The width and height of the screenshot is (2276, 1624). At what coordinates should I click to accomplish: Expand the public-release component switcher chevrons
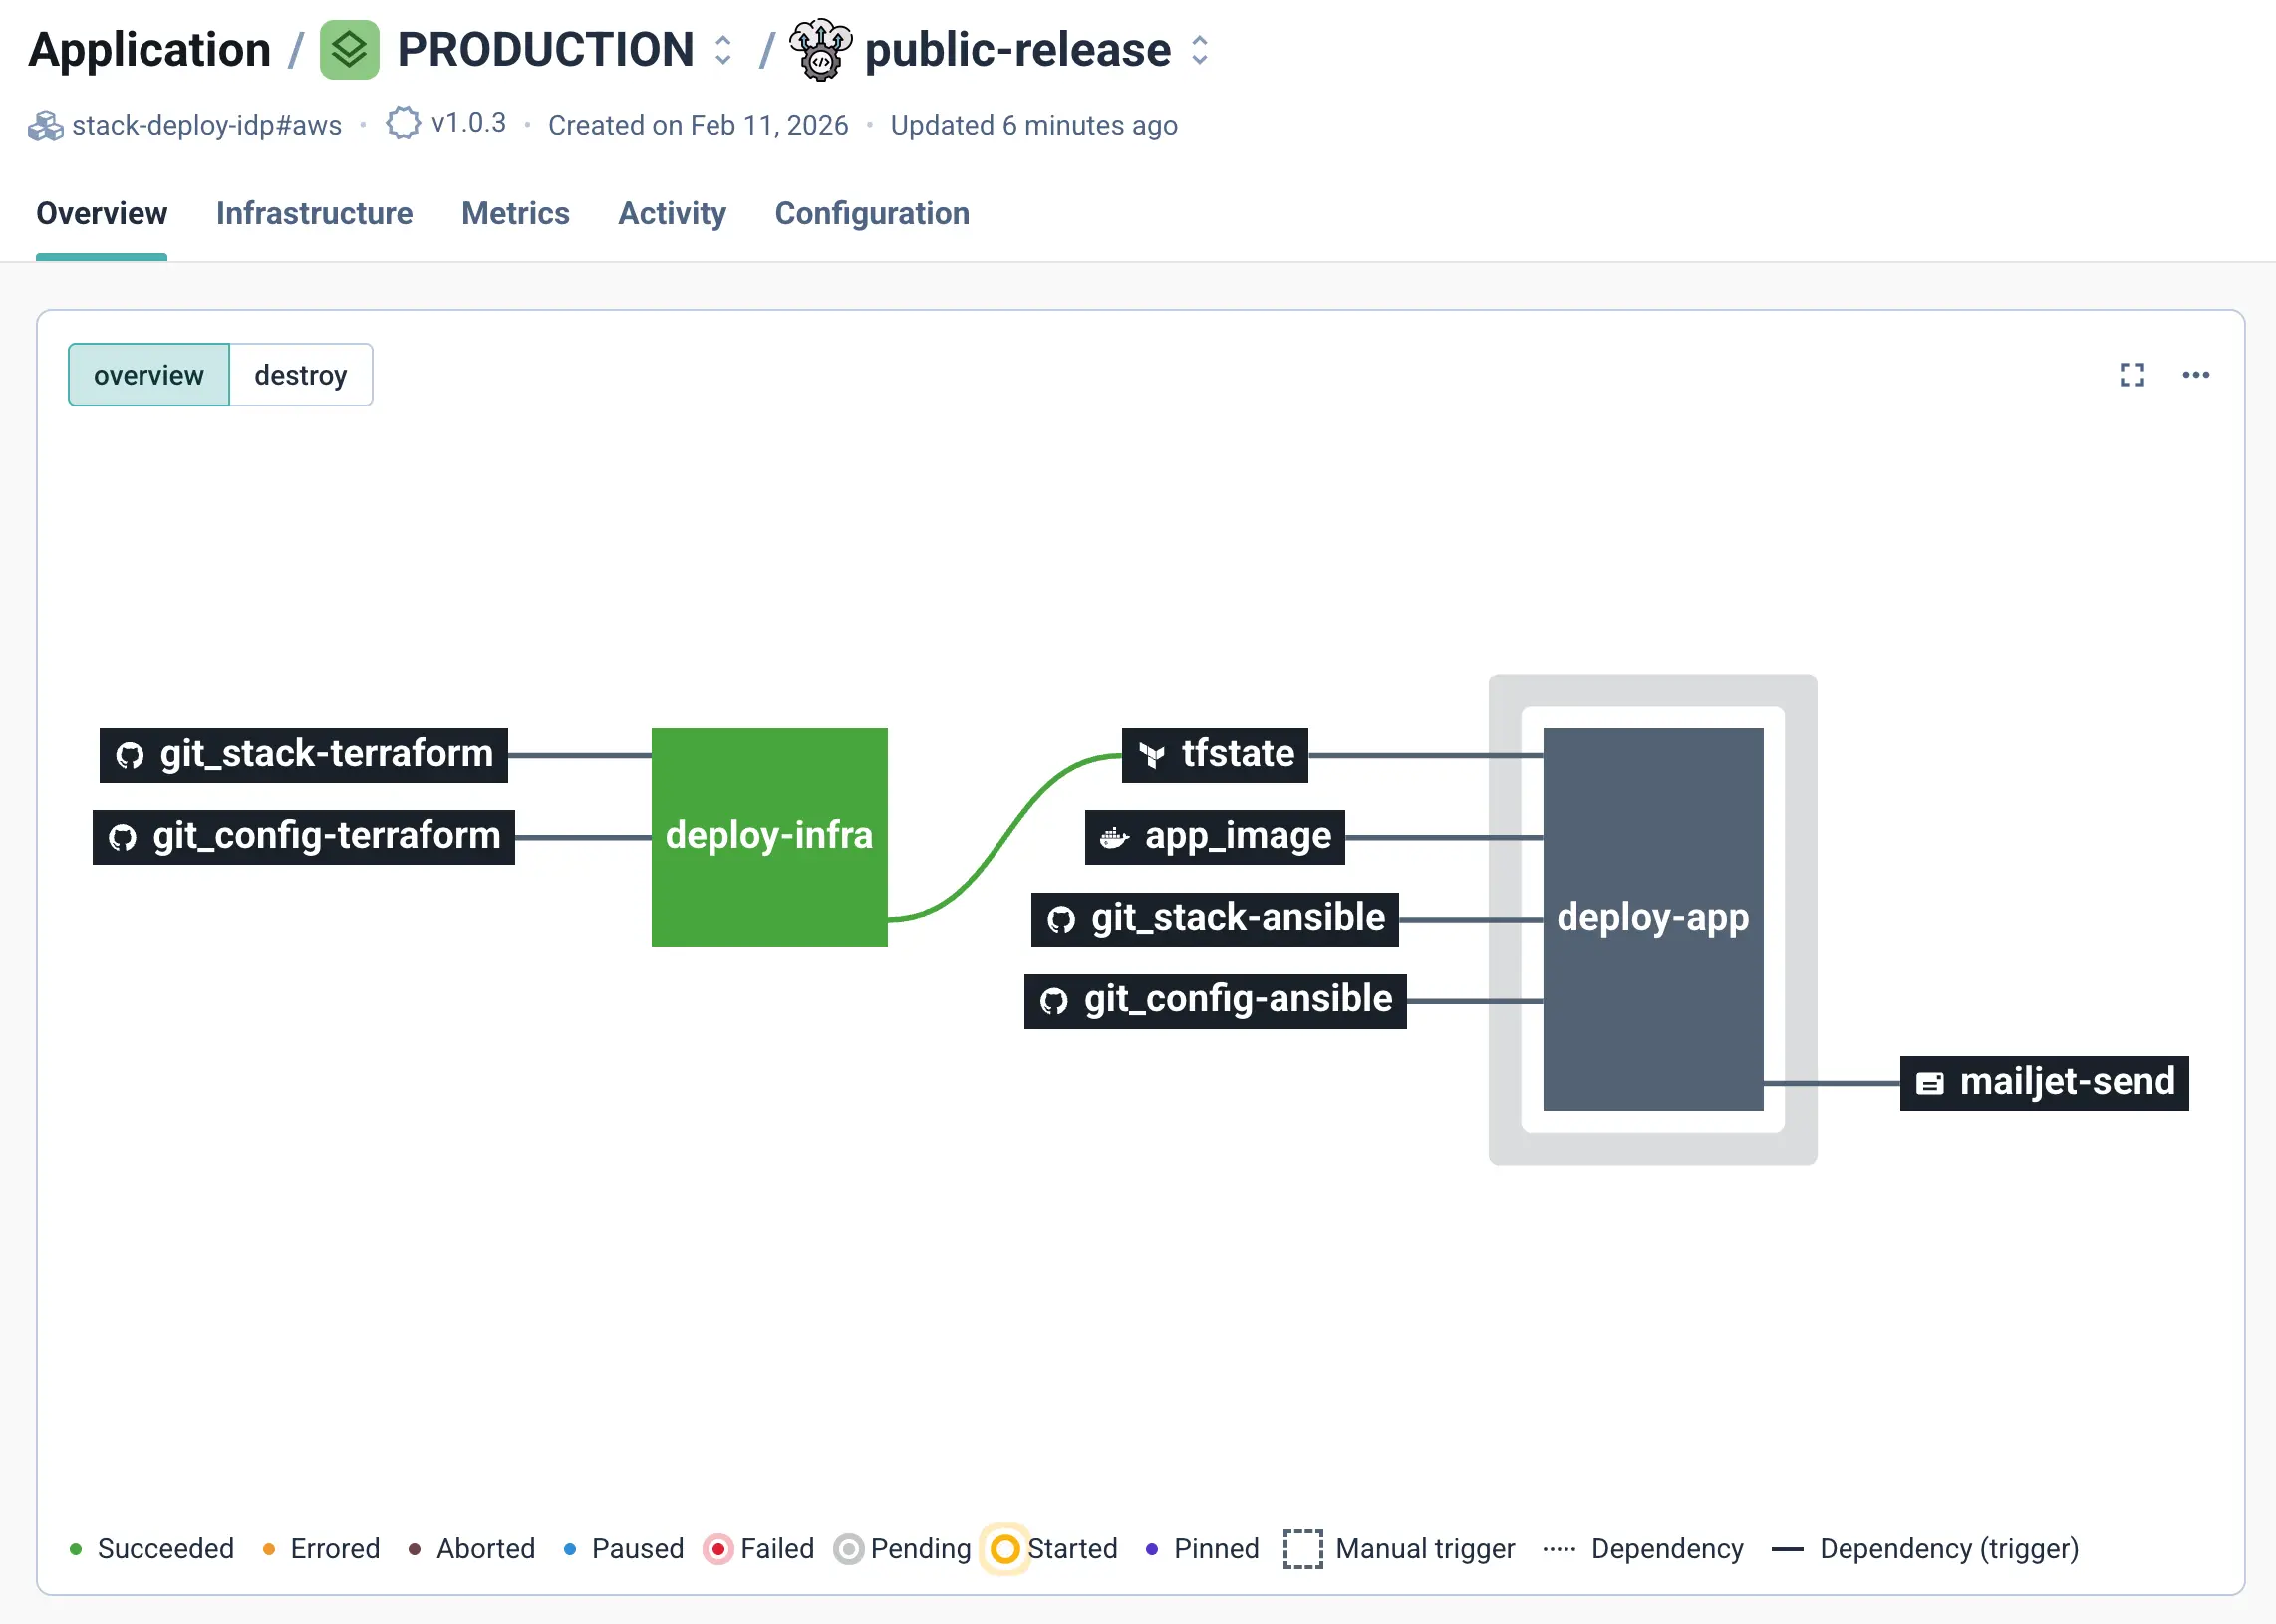1200,49
